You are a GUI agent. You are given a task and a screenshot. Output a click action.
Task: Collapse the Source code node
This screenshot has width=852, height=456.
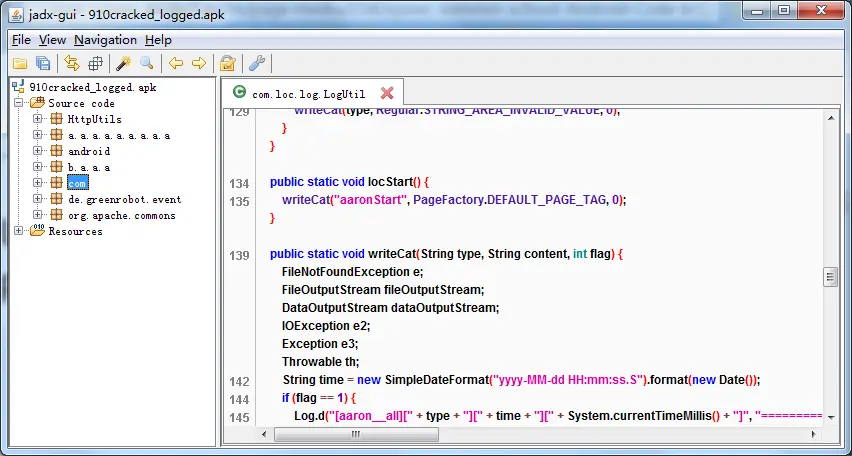point(18,103)
